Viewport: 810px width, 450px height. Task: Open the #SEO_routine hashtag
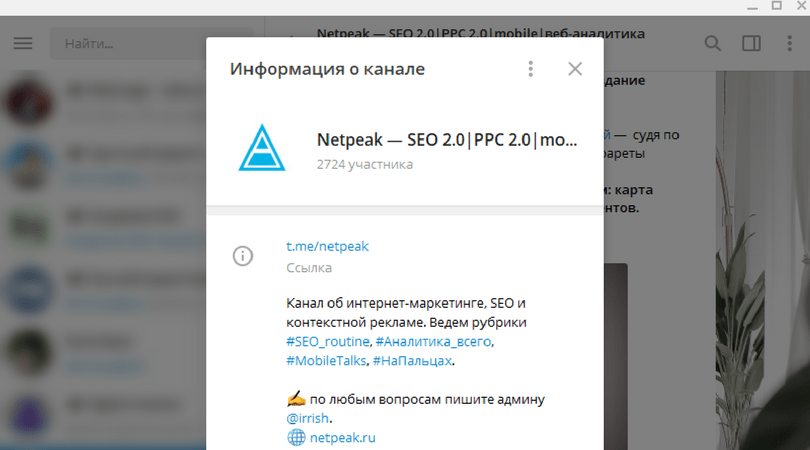click(x=328, y=342)
